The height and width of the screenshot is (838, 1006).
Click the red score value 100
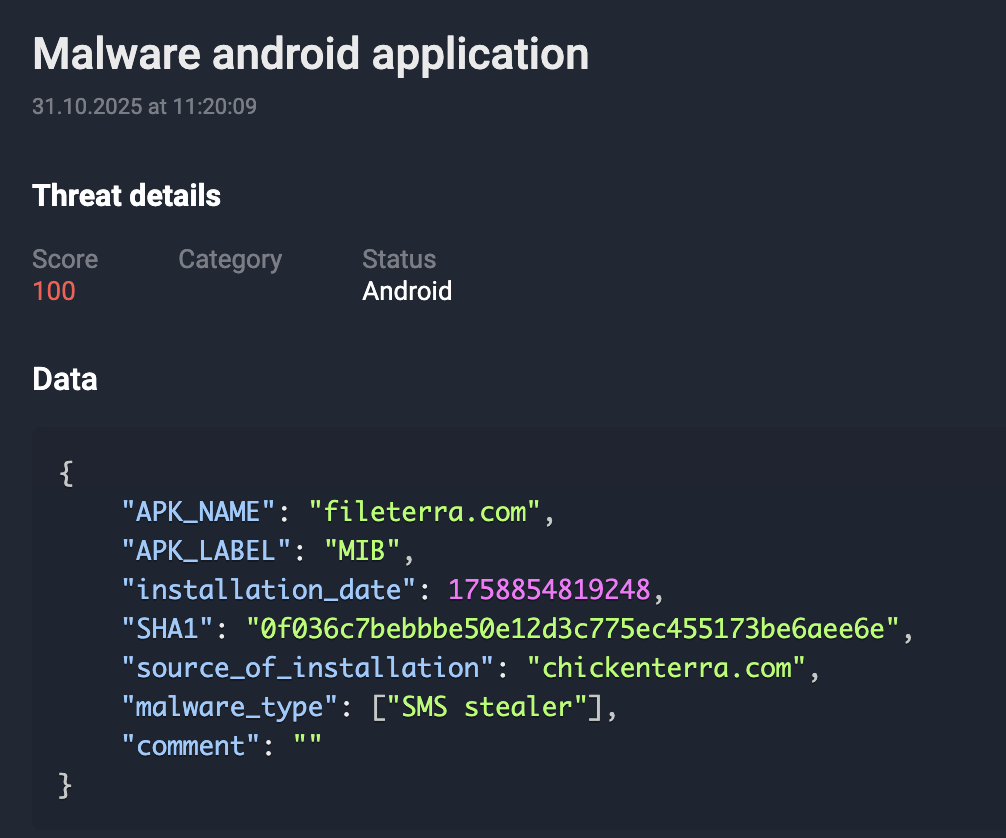[54, 291]
